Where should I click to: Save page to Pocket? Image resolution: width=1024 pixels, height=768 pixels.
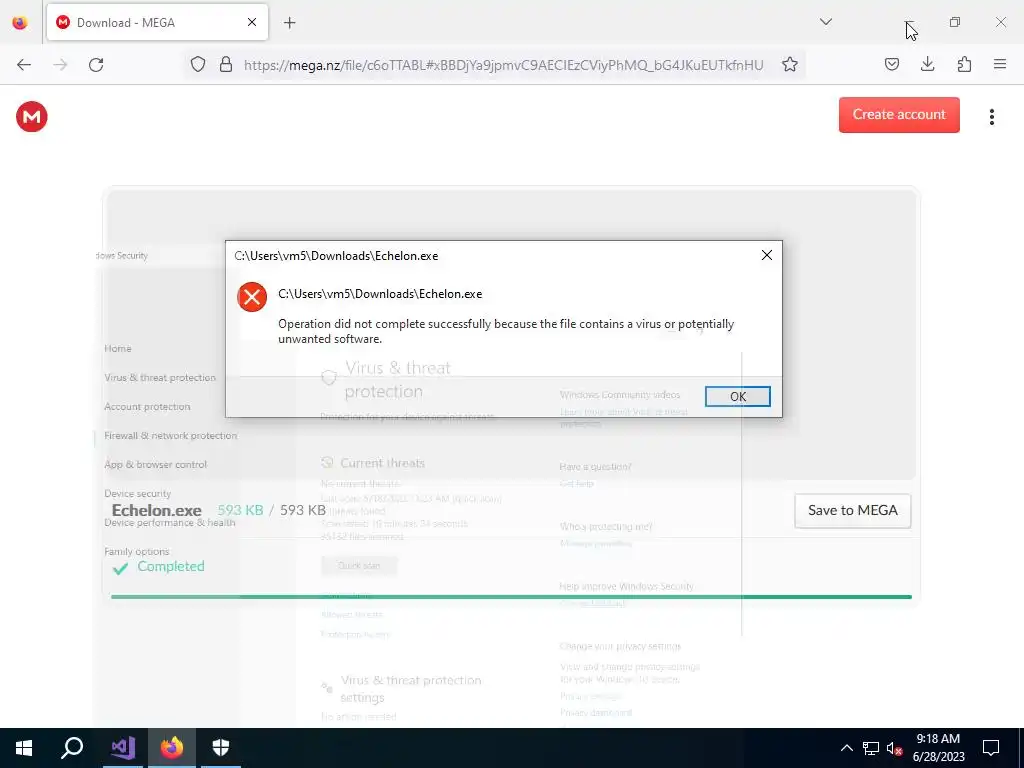point(891,65)
